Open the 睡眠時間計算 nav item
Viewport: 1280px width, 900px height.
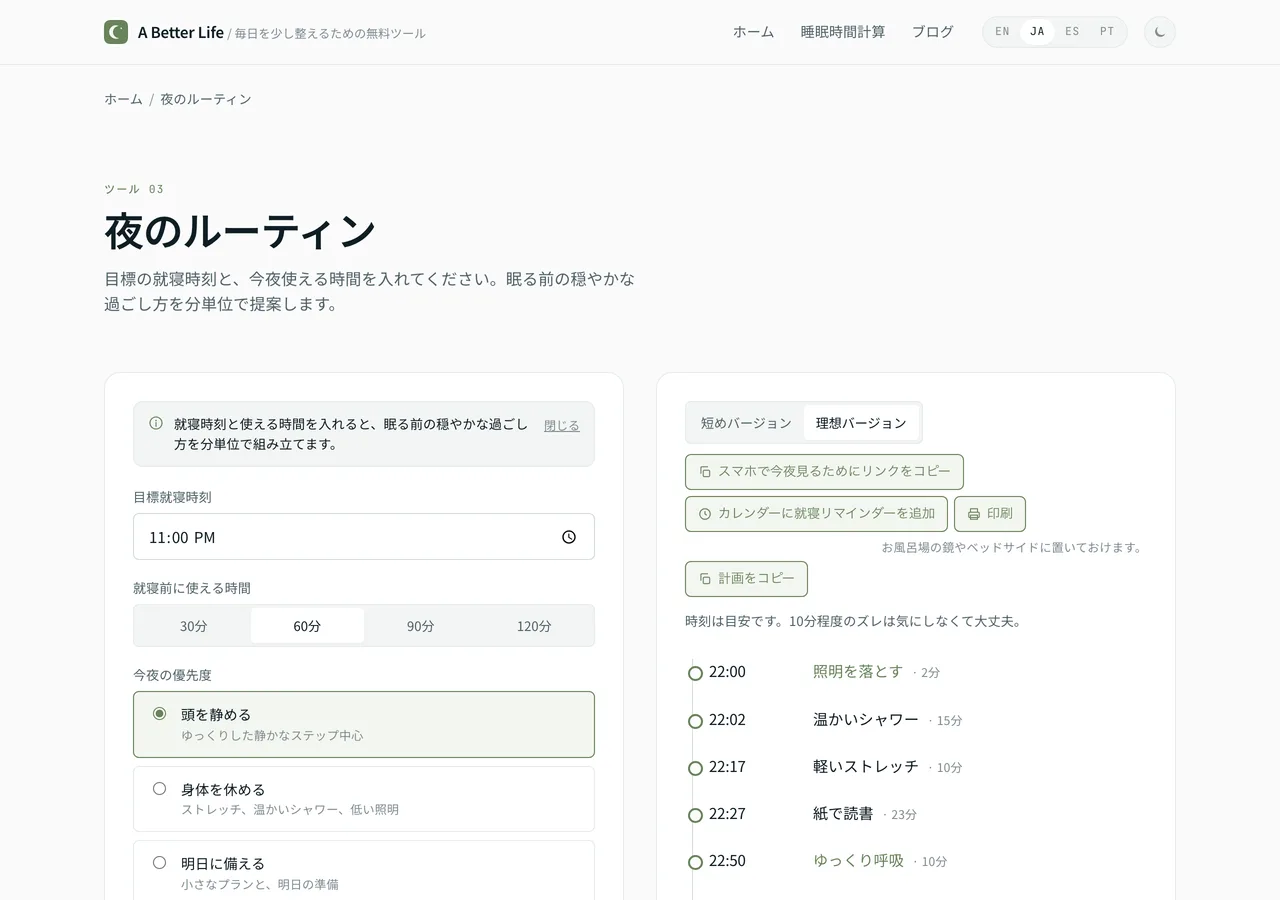[x=843, y=32]
